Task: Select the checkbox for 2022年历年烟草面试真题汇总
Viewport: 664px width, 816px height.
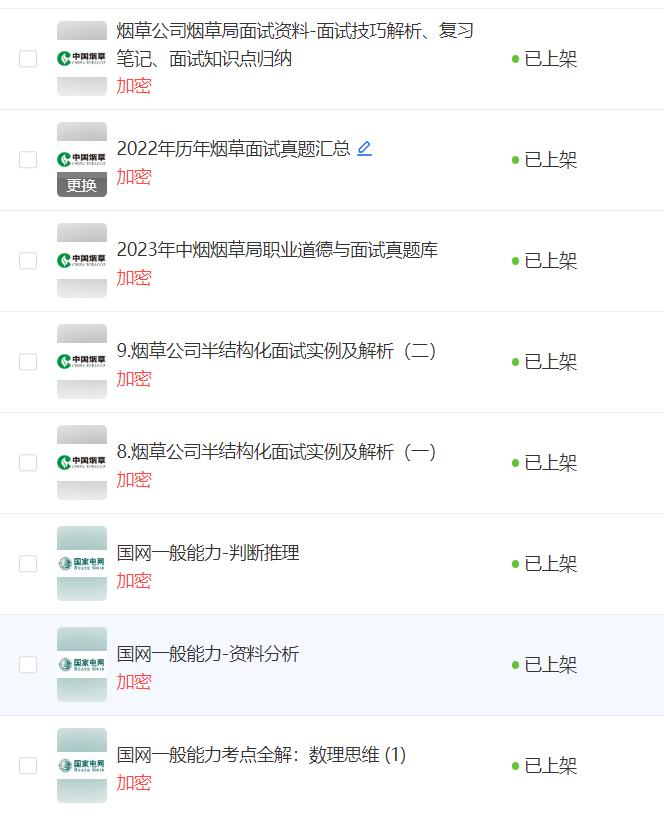Action: [28, 160]
